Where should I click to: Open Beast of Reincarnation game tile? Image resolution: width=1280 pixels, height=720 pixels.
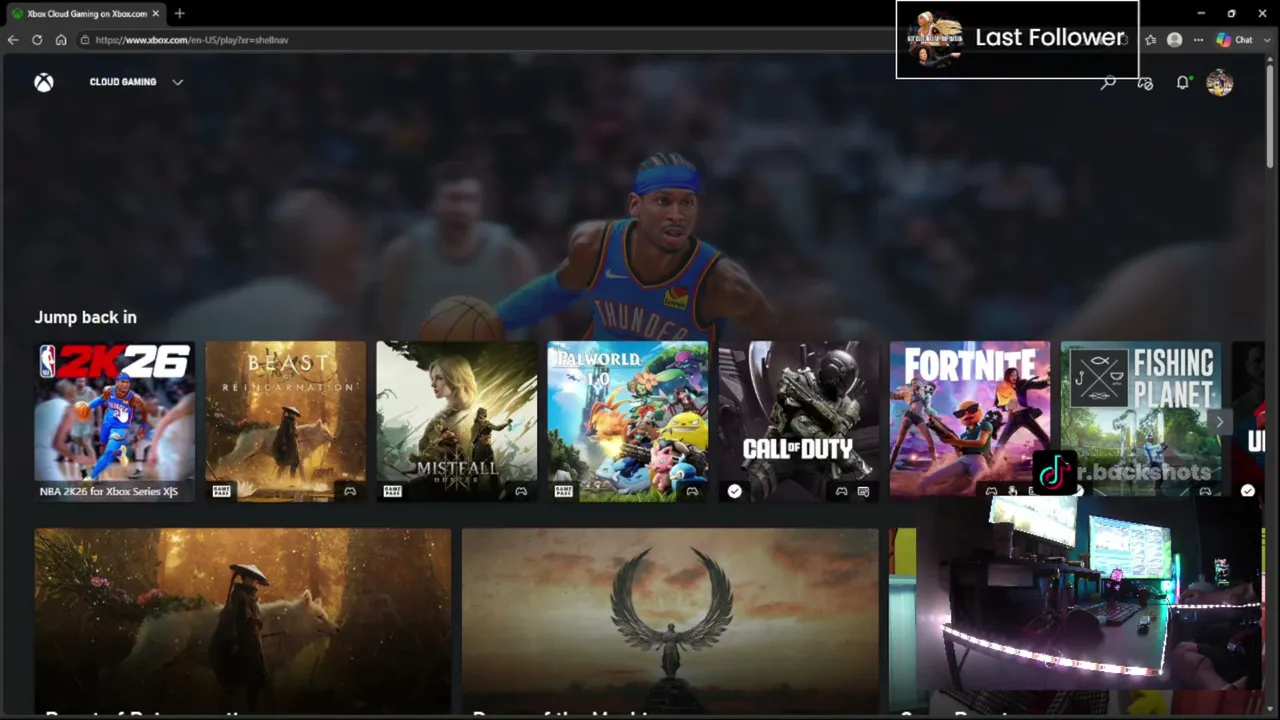(x=286, y=421)
